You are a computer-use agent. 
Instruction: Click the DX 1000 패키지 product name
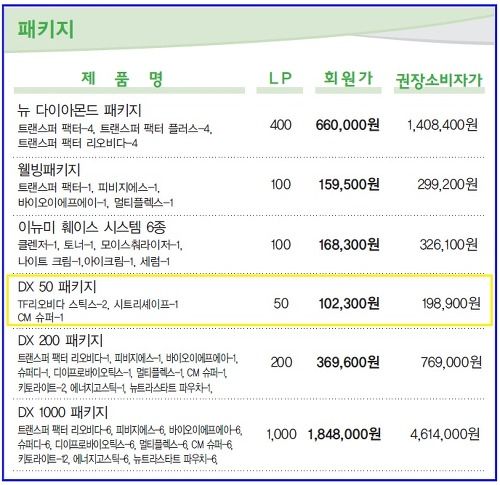tap(63, 412)
